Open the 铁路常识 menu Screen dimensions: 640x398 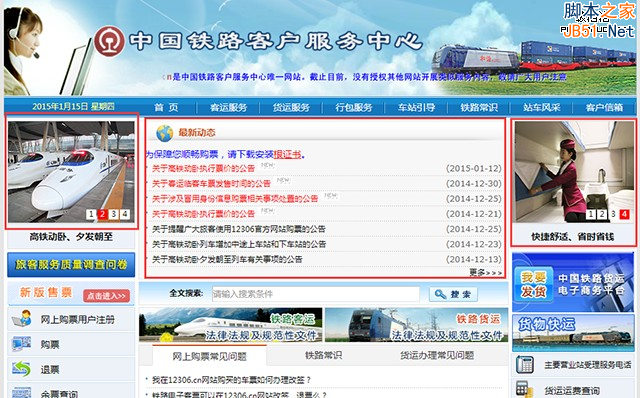coord(479,107)
